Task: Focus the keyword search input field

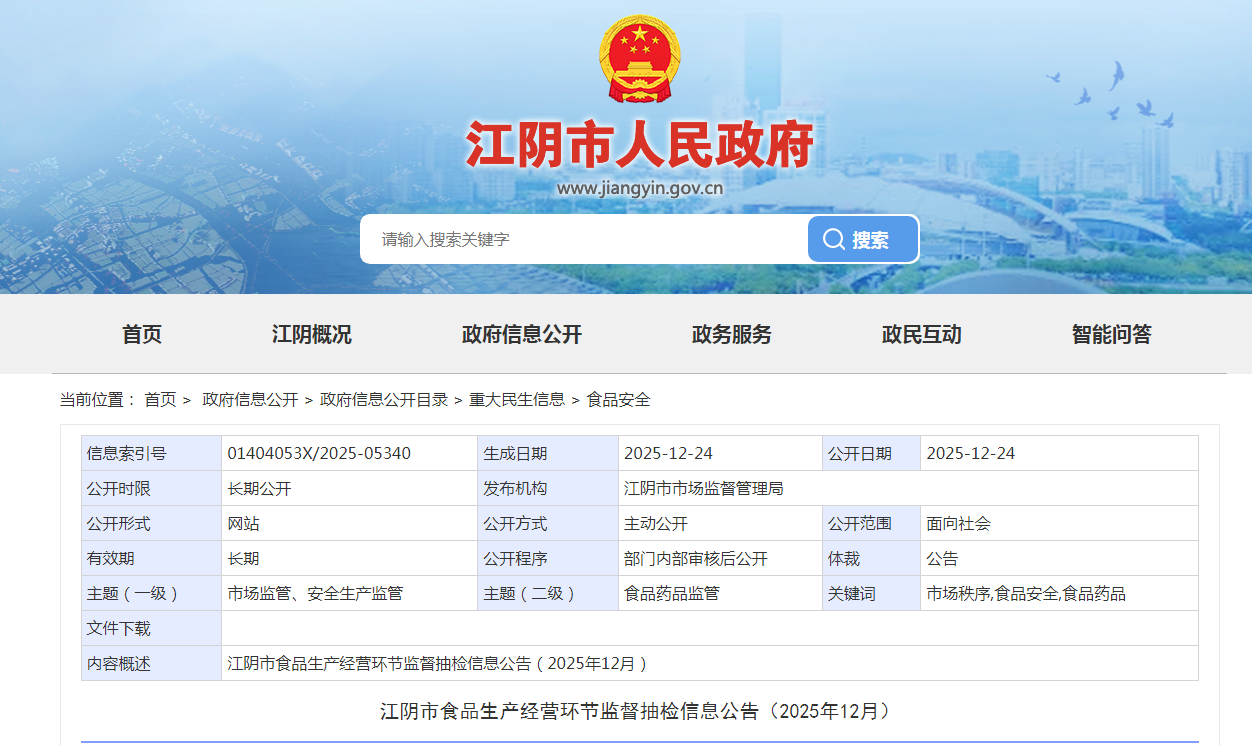Action: (585, 239)
